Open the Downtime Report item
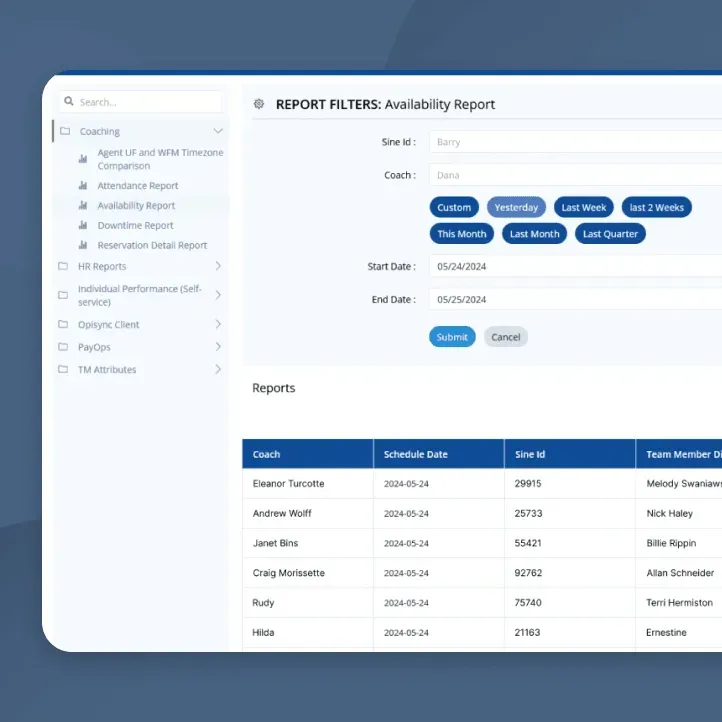722x722 pixels. [135, 225]
